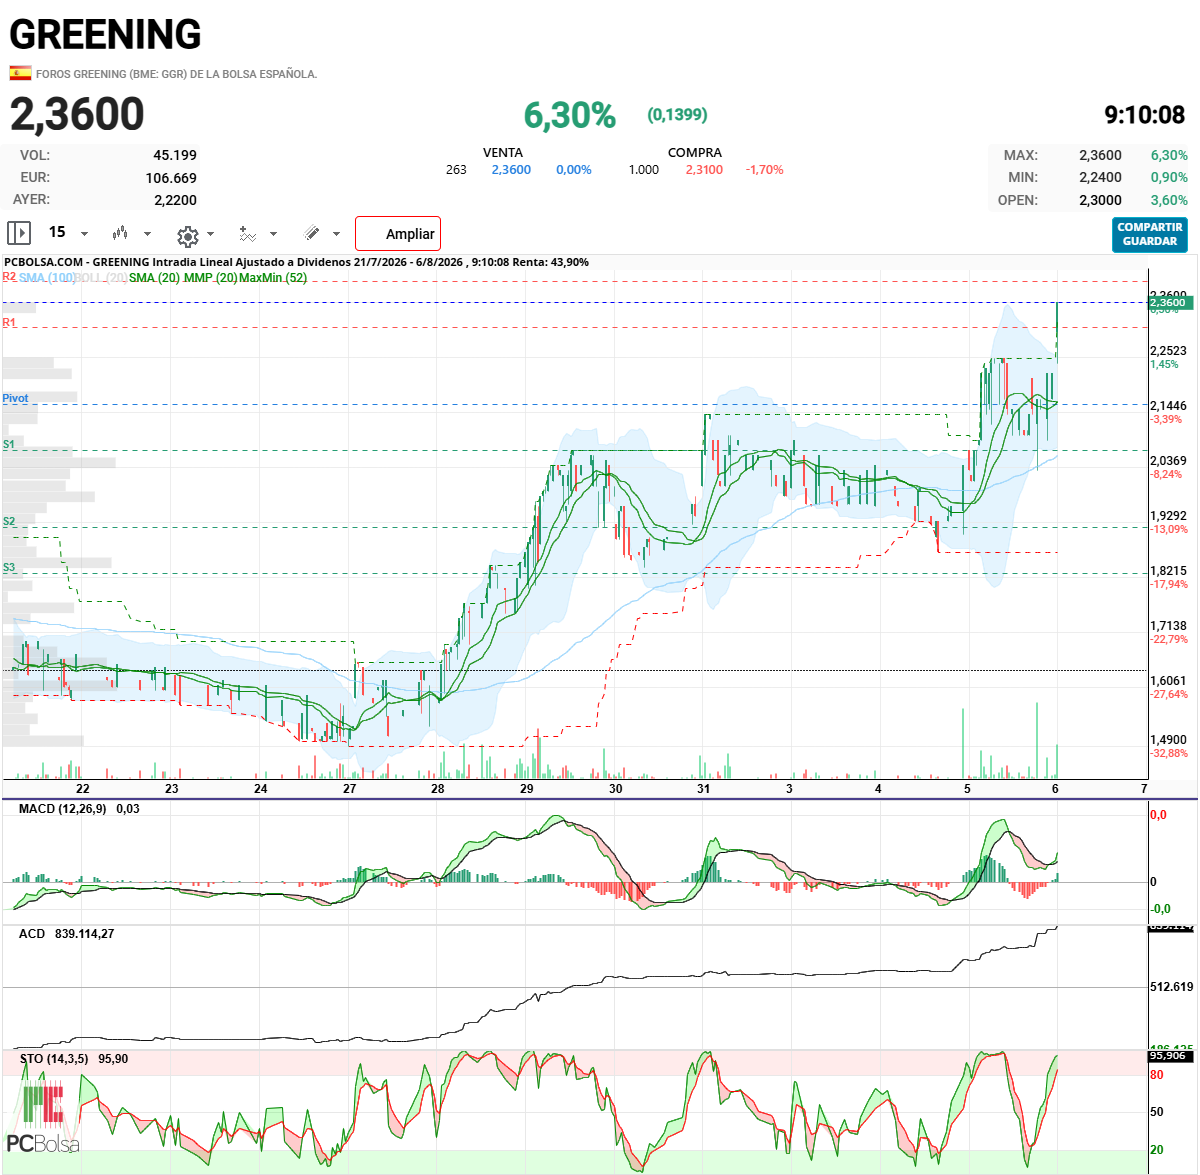This screenshot has height=1175, width=1200.
Task: Click the 2,3600 price tag on axis
Action: pyautogui.click(x=1171, y=302)
